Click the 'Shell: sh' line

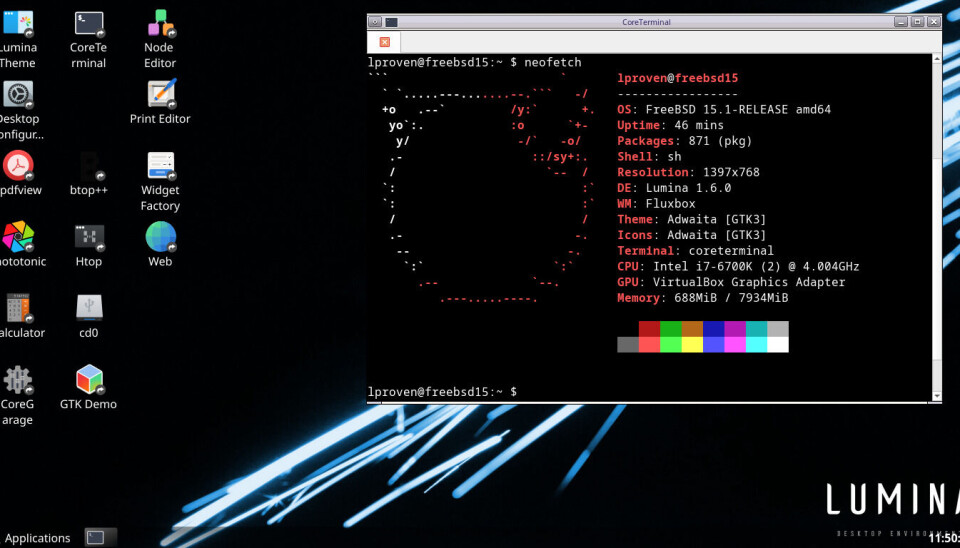pos(649,157)
